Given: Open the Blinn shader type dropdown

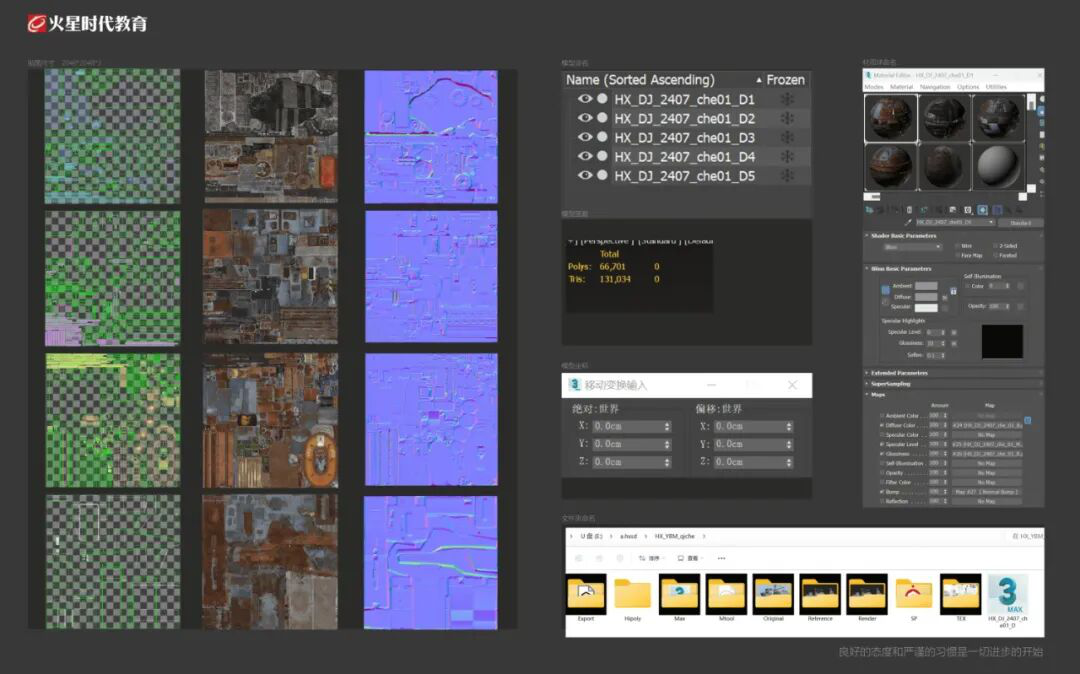Looking at the screenshot, I should [x=913, y=246].
